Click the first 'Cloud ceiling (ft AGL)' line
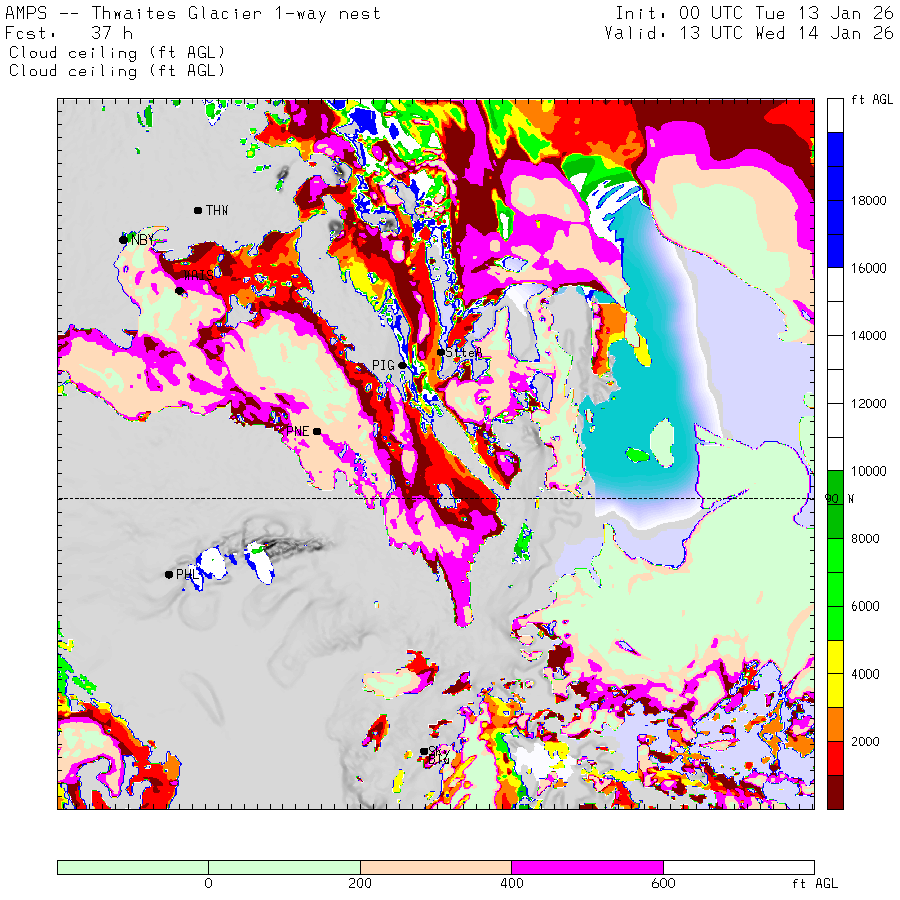This screenshot has width=900, height=900. (117, 53)
